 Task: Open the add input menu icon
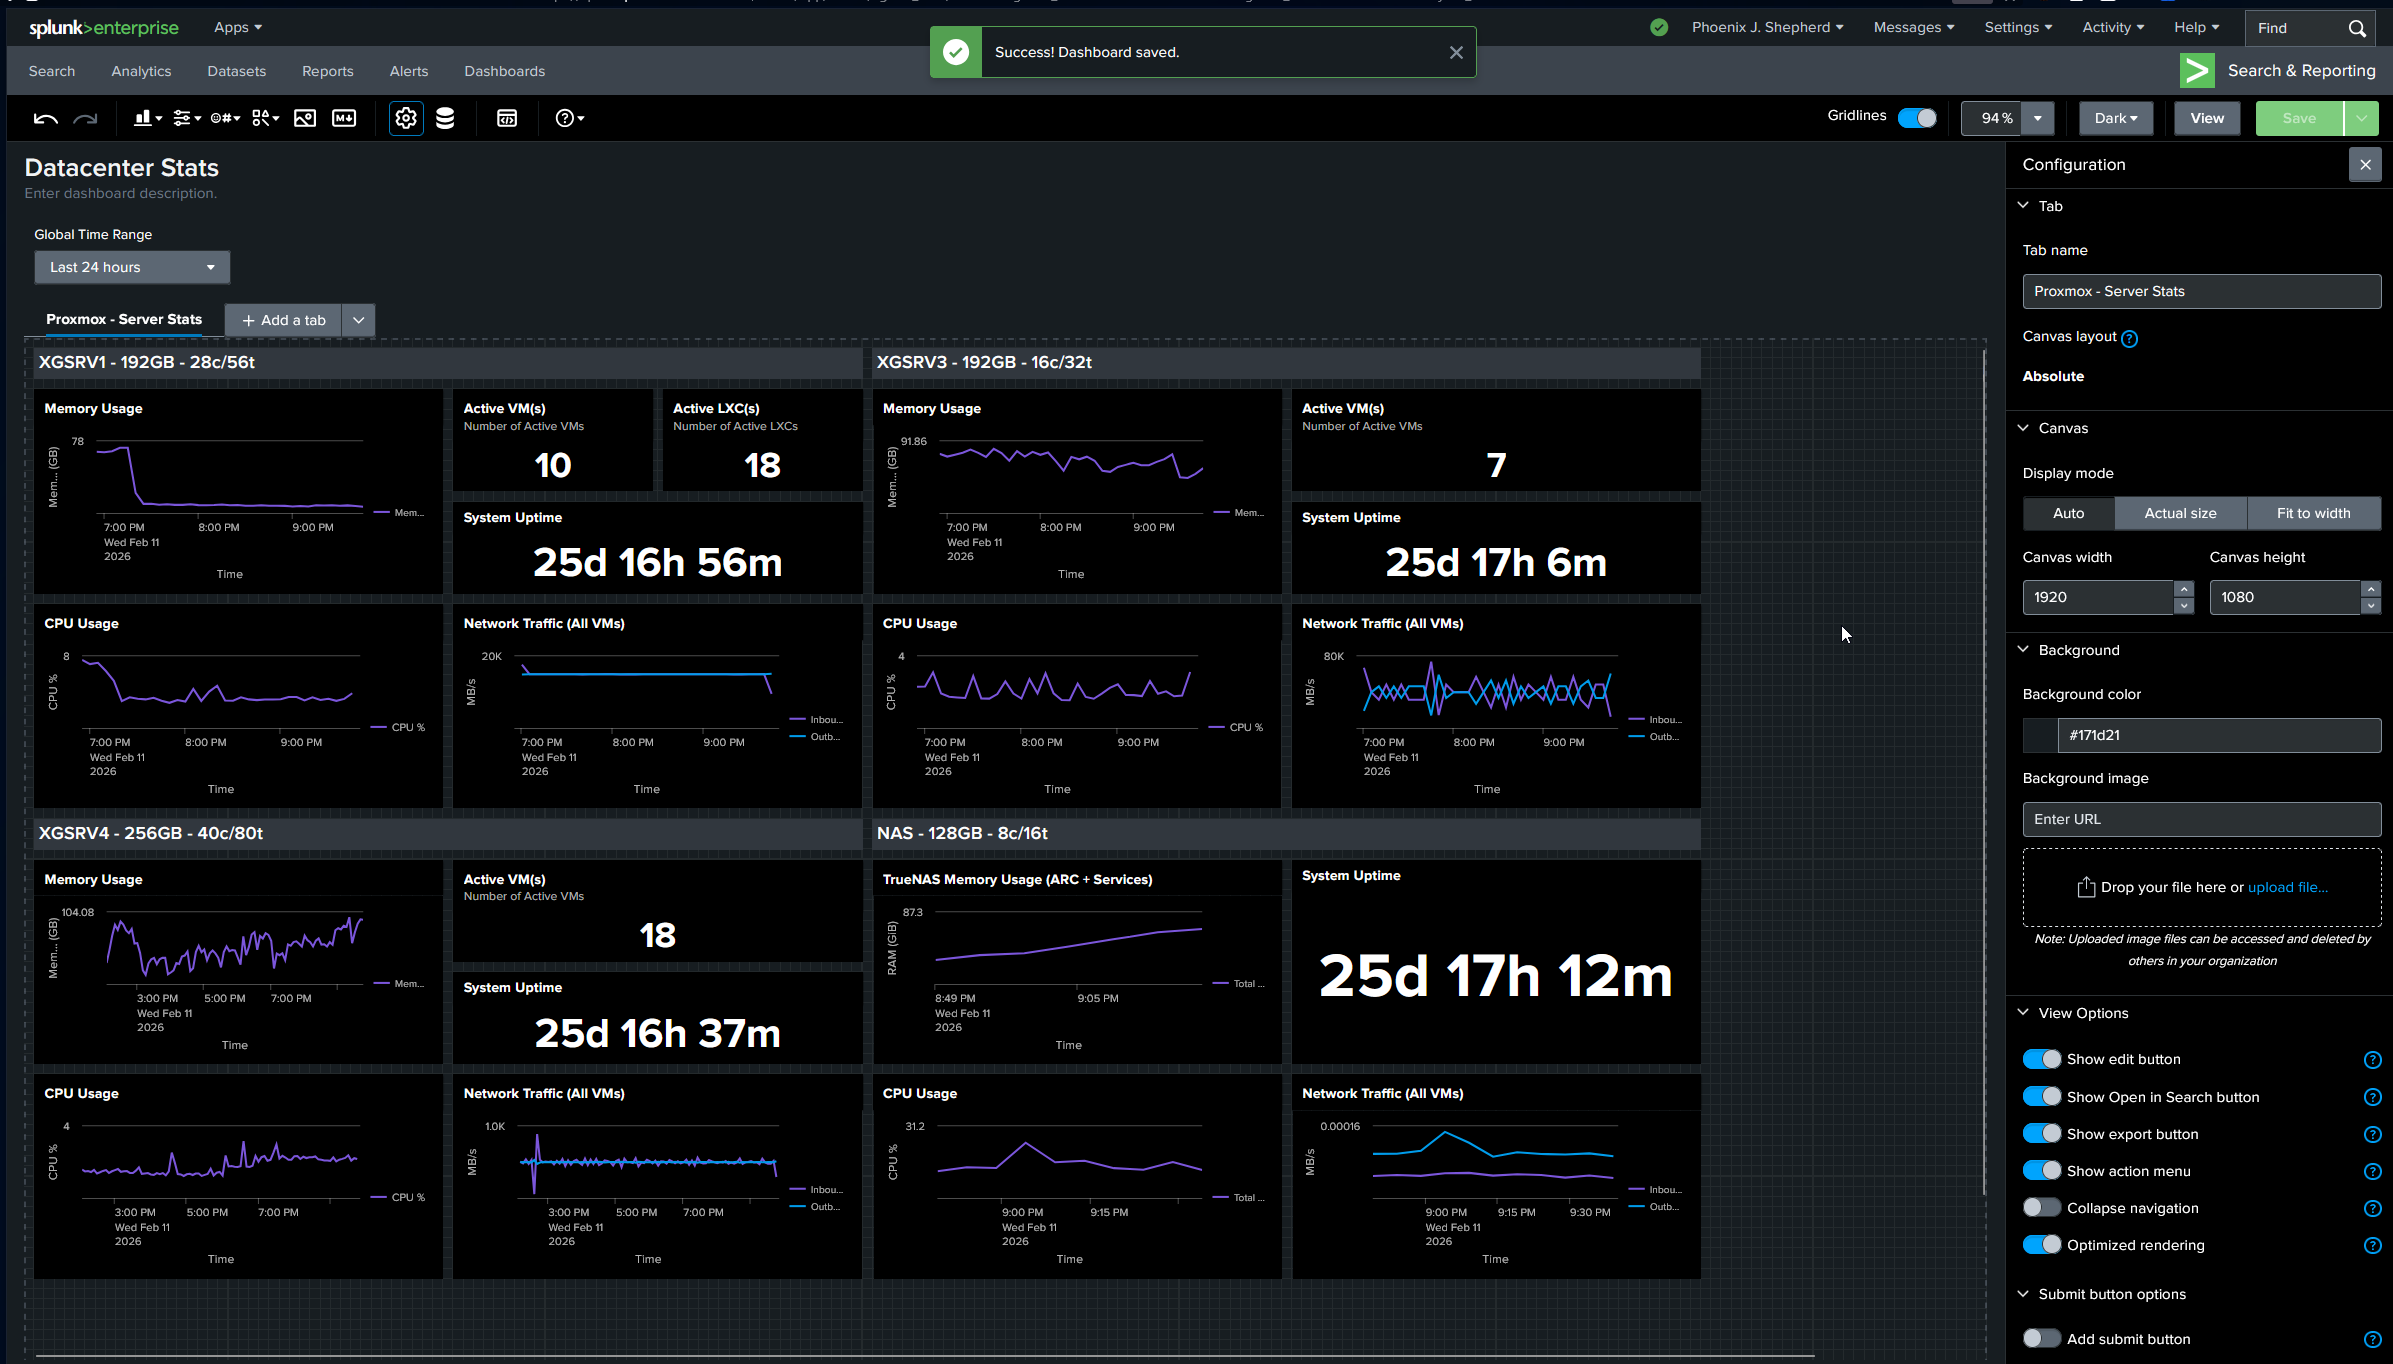186,118
